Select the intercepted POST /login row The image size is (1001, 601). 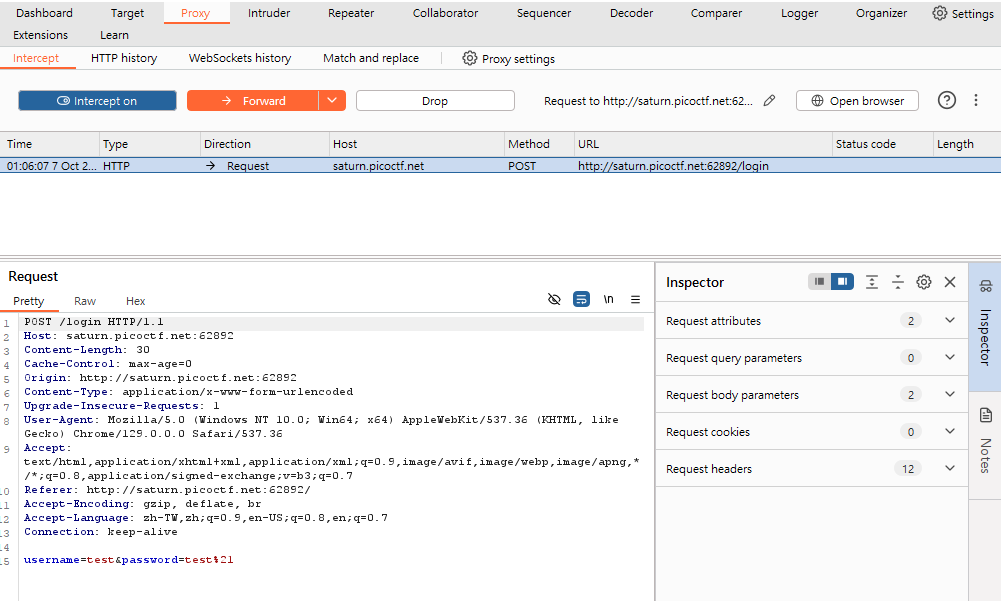coord(500,165)
